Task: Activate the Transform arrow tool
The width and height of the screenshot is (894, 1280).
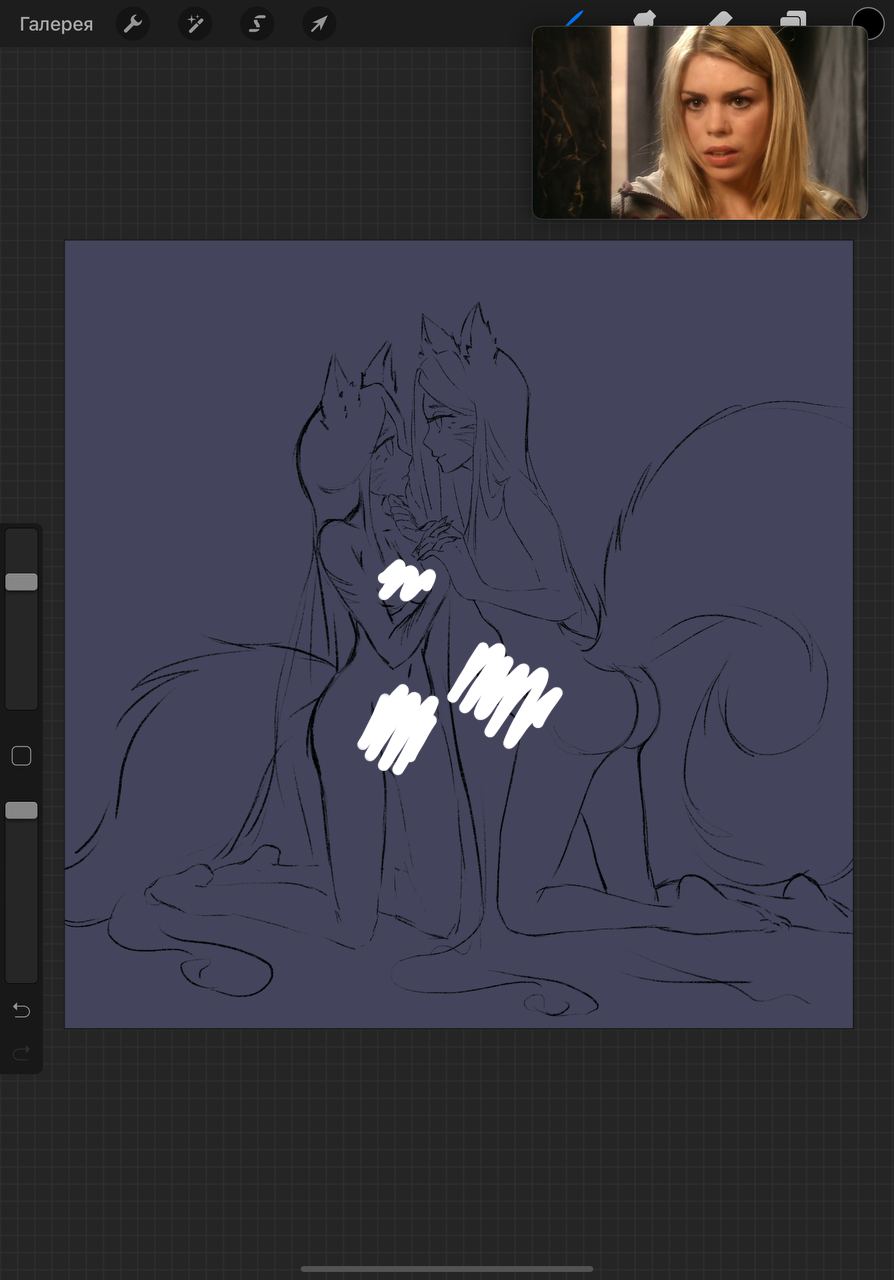Action: click(x=319, y=24)
